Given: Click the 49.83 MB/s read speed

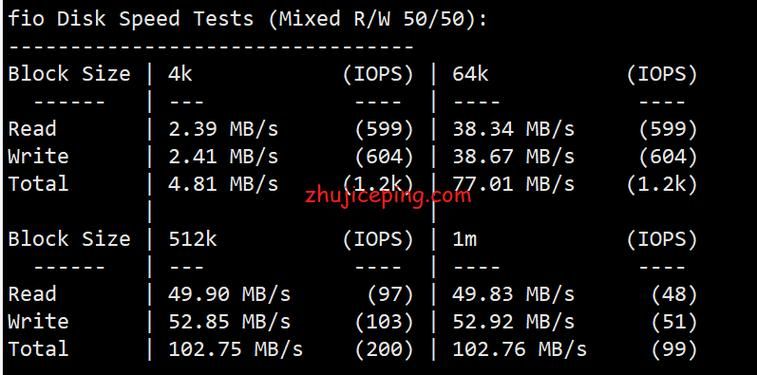Looking at the screenshot, I should tap(514, 294).
